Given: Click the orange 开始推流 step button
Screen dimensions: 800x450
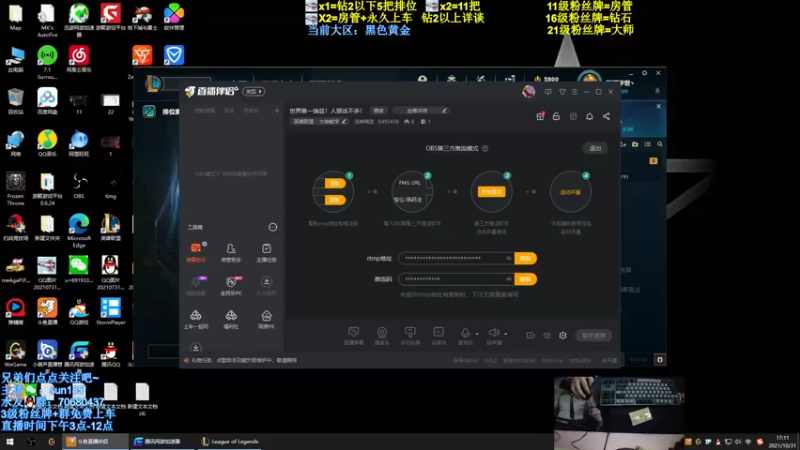Looking at the screenshot, I should [x=491, y=192].
